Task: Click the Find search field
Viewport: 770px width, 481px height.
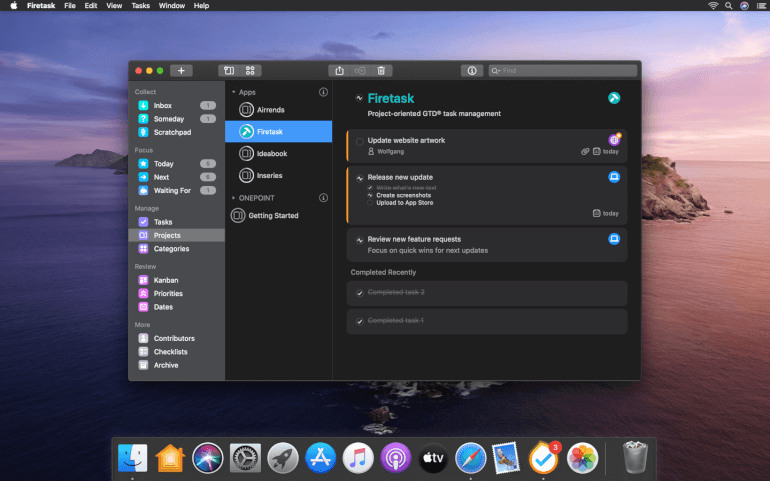Action: click(563, 71)
